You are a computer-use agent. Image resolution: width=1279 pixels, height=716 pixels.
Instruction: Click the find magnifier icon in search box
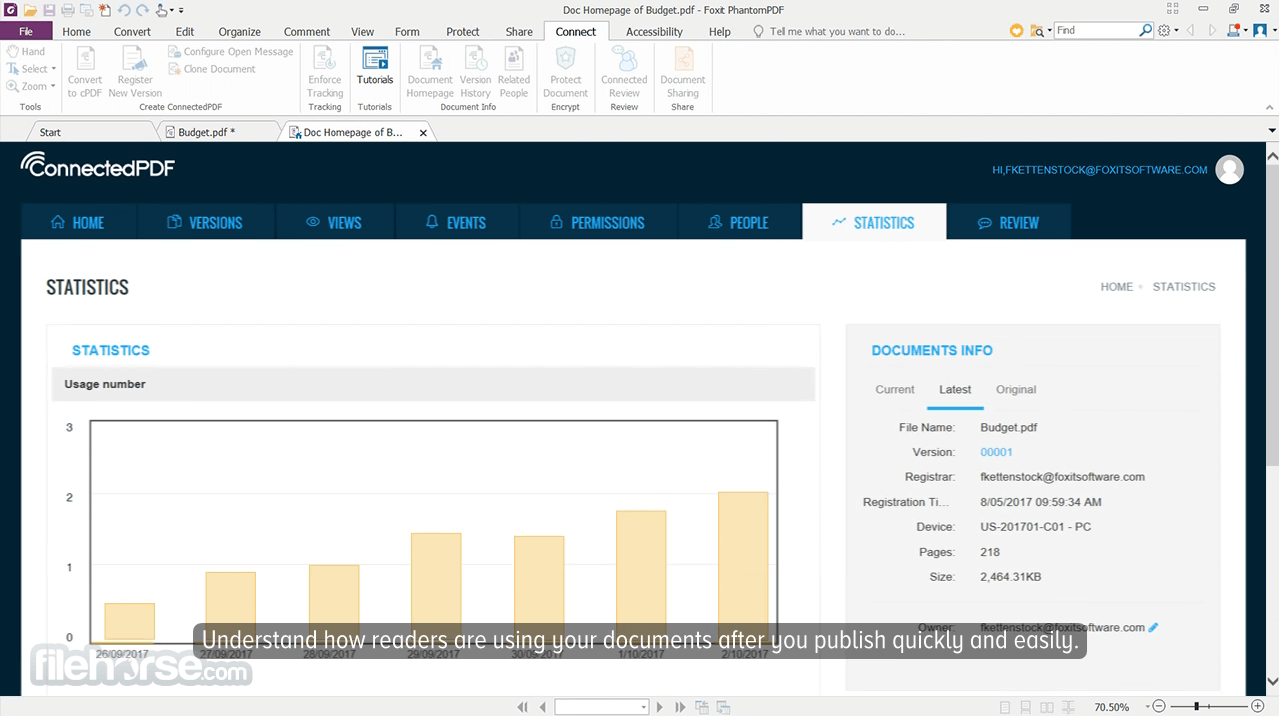1146,31
